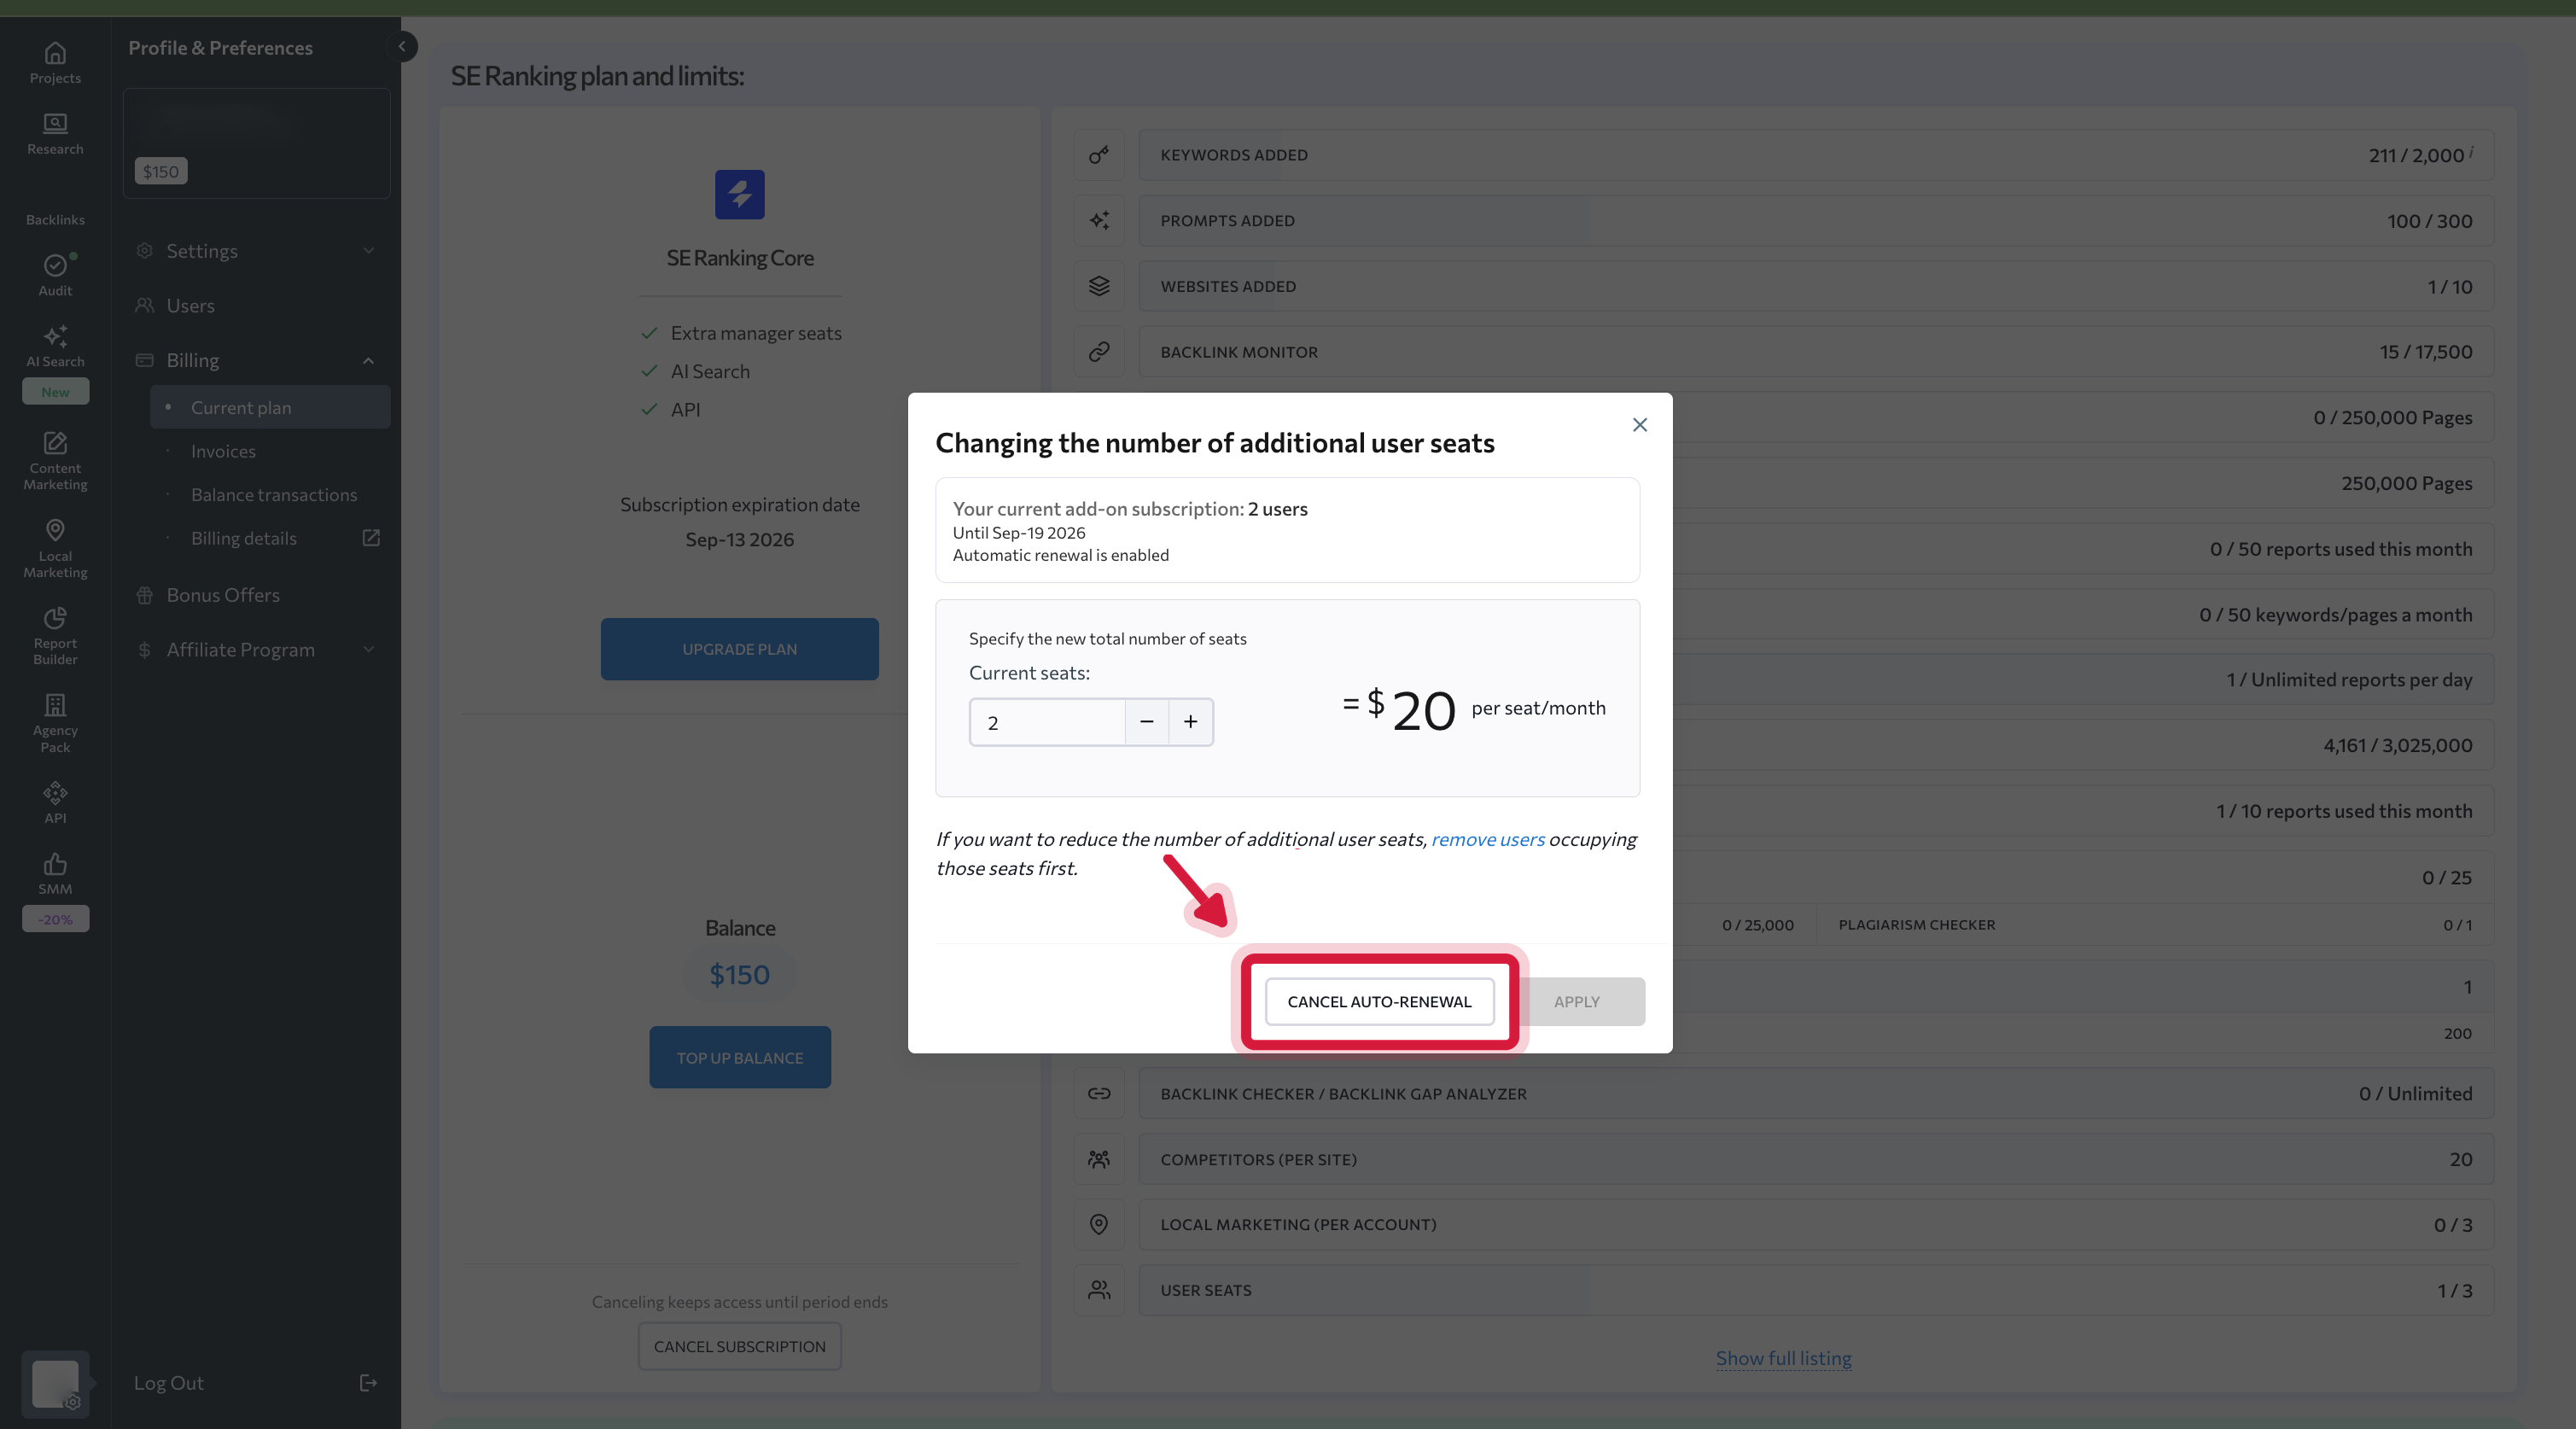
Task: Click the current seats number field
Action: click(1047, 722)
